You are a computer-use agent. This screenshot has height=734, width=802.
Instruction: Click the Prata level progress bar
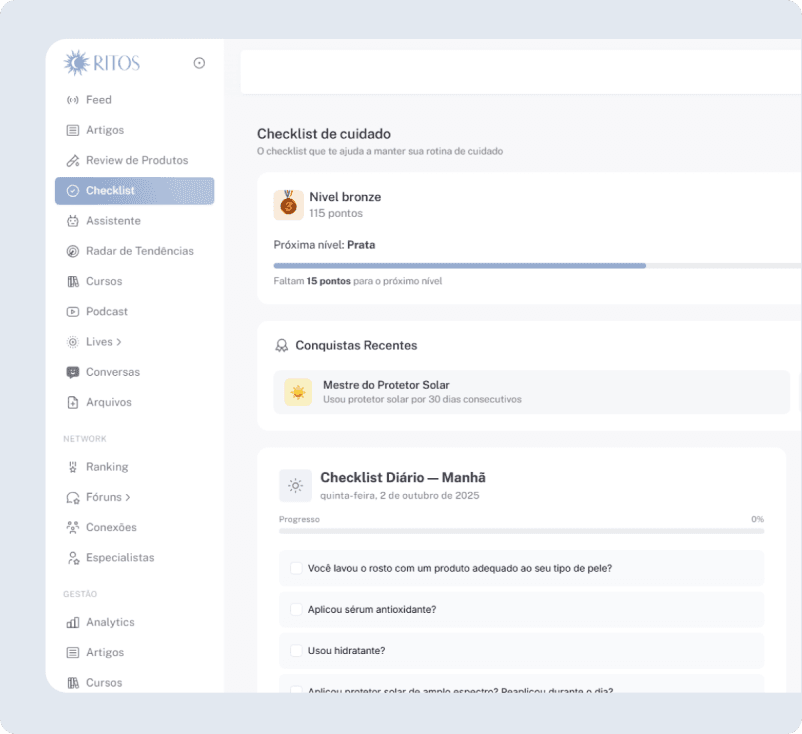click(x=538, y=266)
